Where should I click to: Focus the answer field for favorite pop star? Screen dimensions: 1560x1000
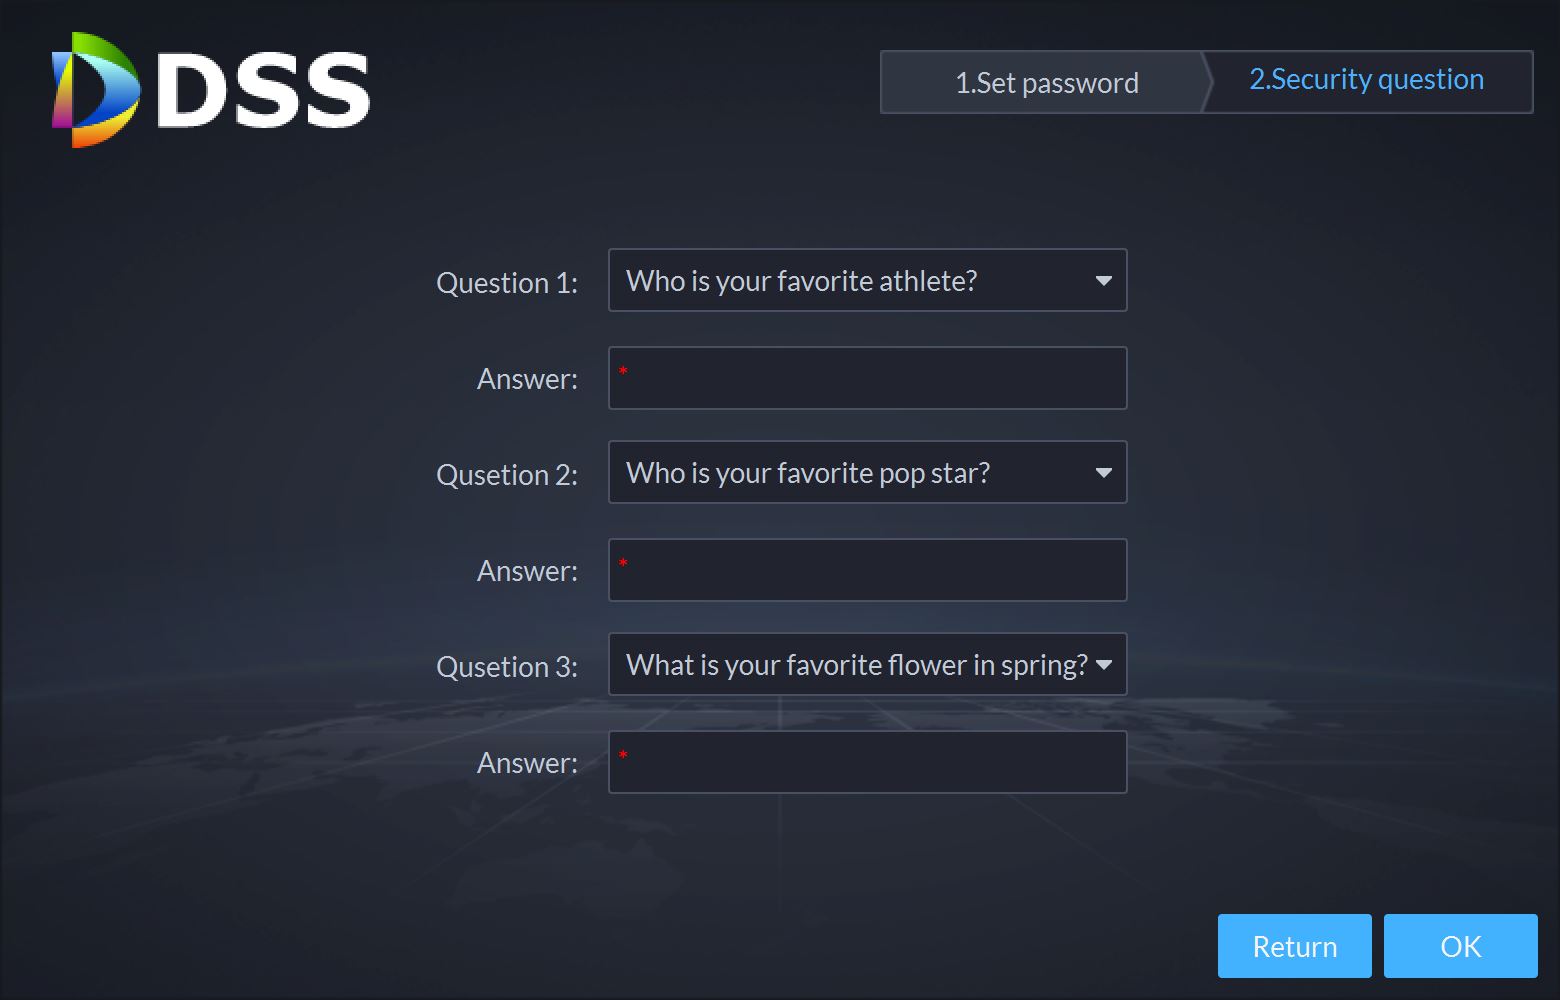coord(867,570)
